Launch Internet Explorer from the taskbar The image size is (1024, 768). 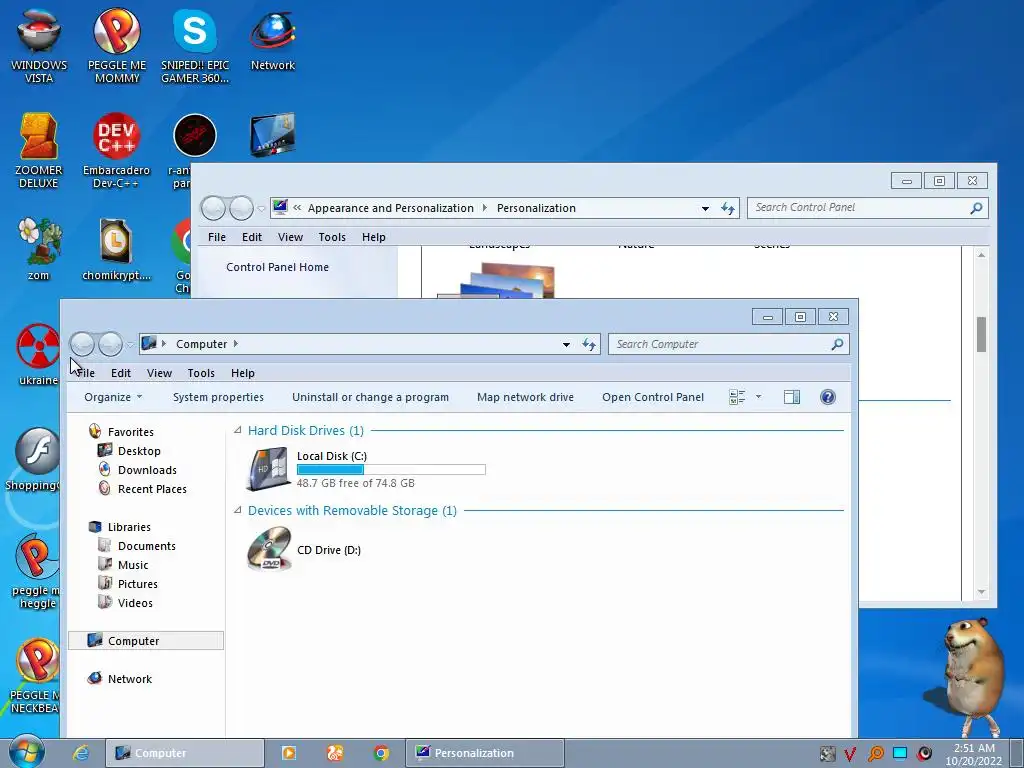(81, 753)
